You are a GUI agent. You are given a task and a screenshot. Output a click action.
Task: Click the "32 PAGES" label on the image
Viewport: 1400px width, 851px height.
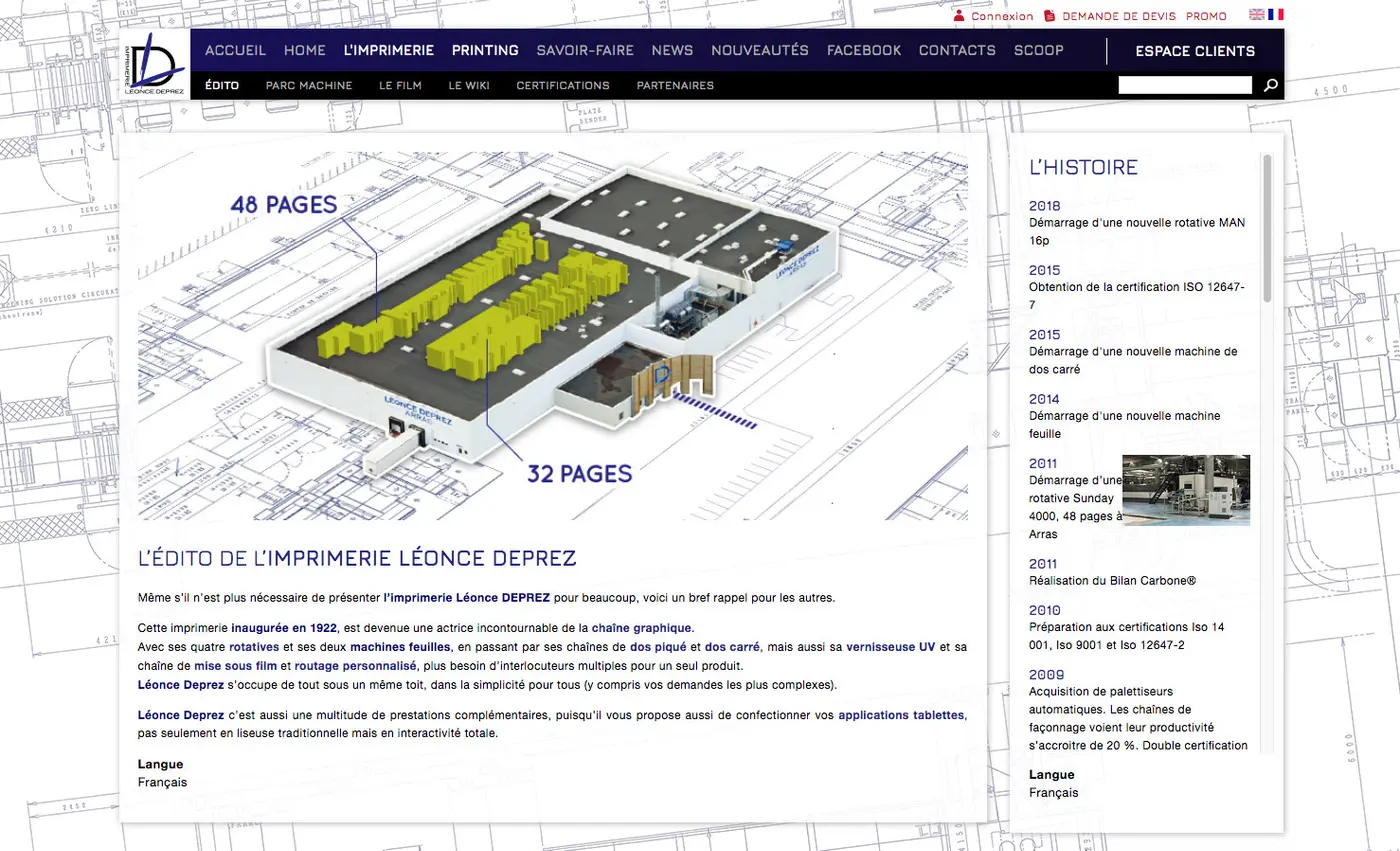click(579, 473)
